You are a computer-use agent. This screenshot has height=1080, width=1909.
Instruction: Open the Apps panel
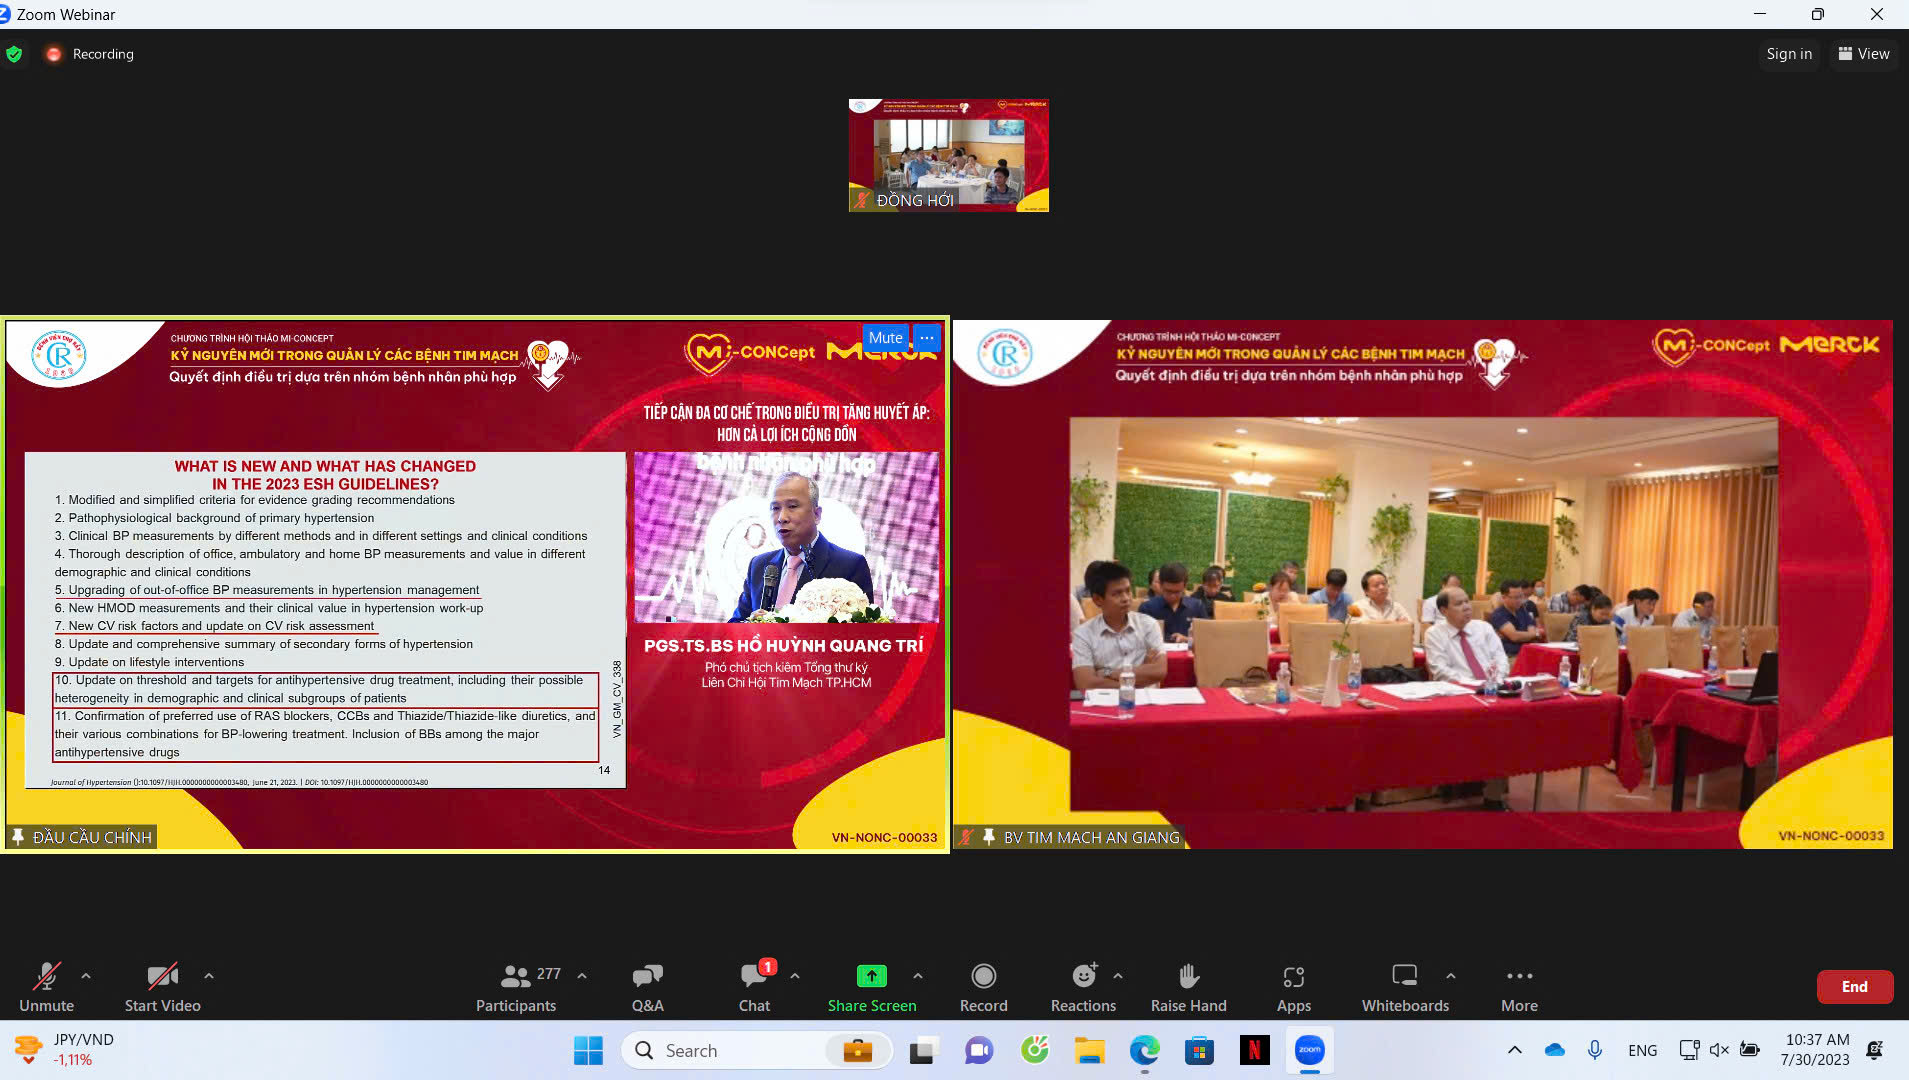1293,986
